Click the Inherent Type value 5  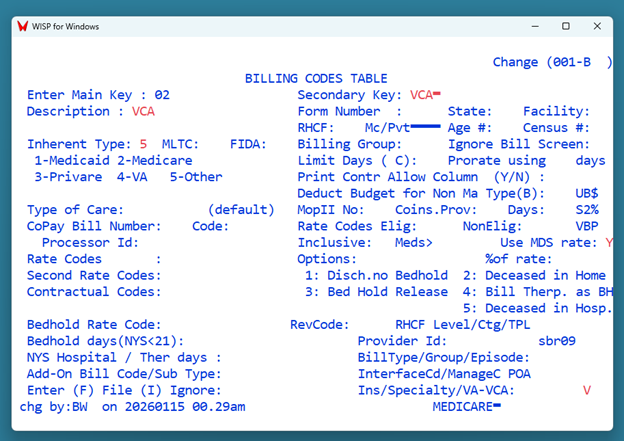click(143, 144)
